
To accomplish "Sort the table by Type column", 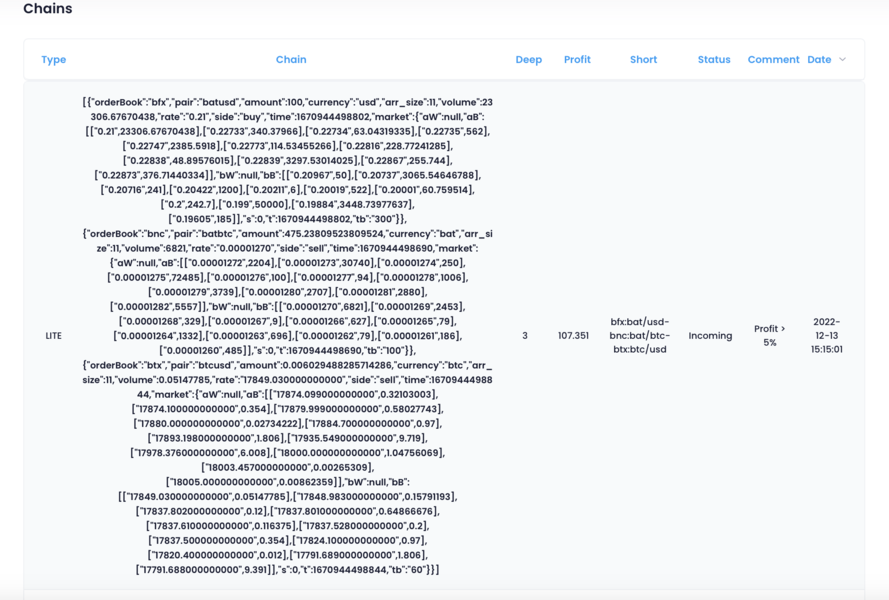I will [54, 60].
